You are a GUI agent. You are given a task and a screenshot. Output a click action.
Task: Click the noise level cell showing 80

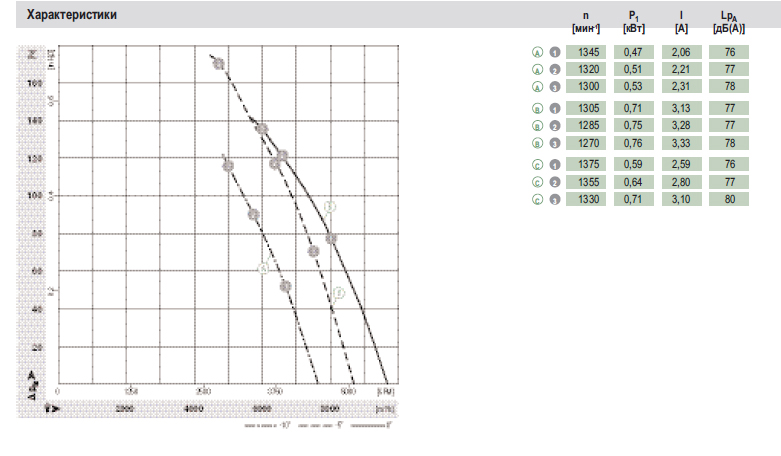(x=729, y=200)
